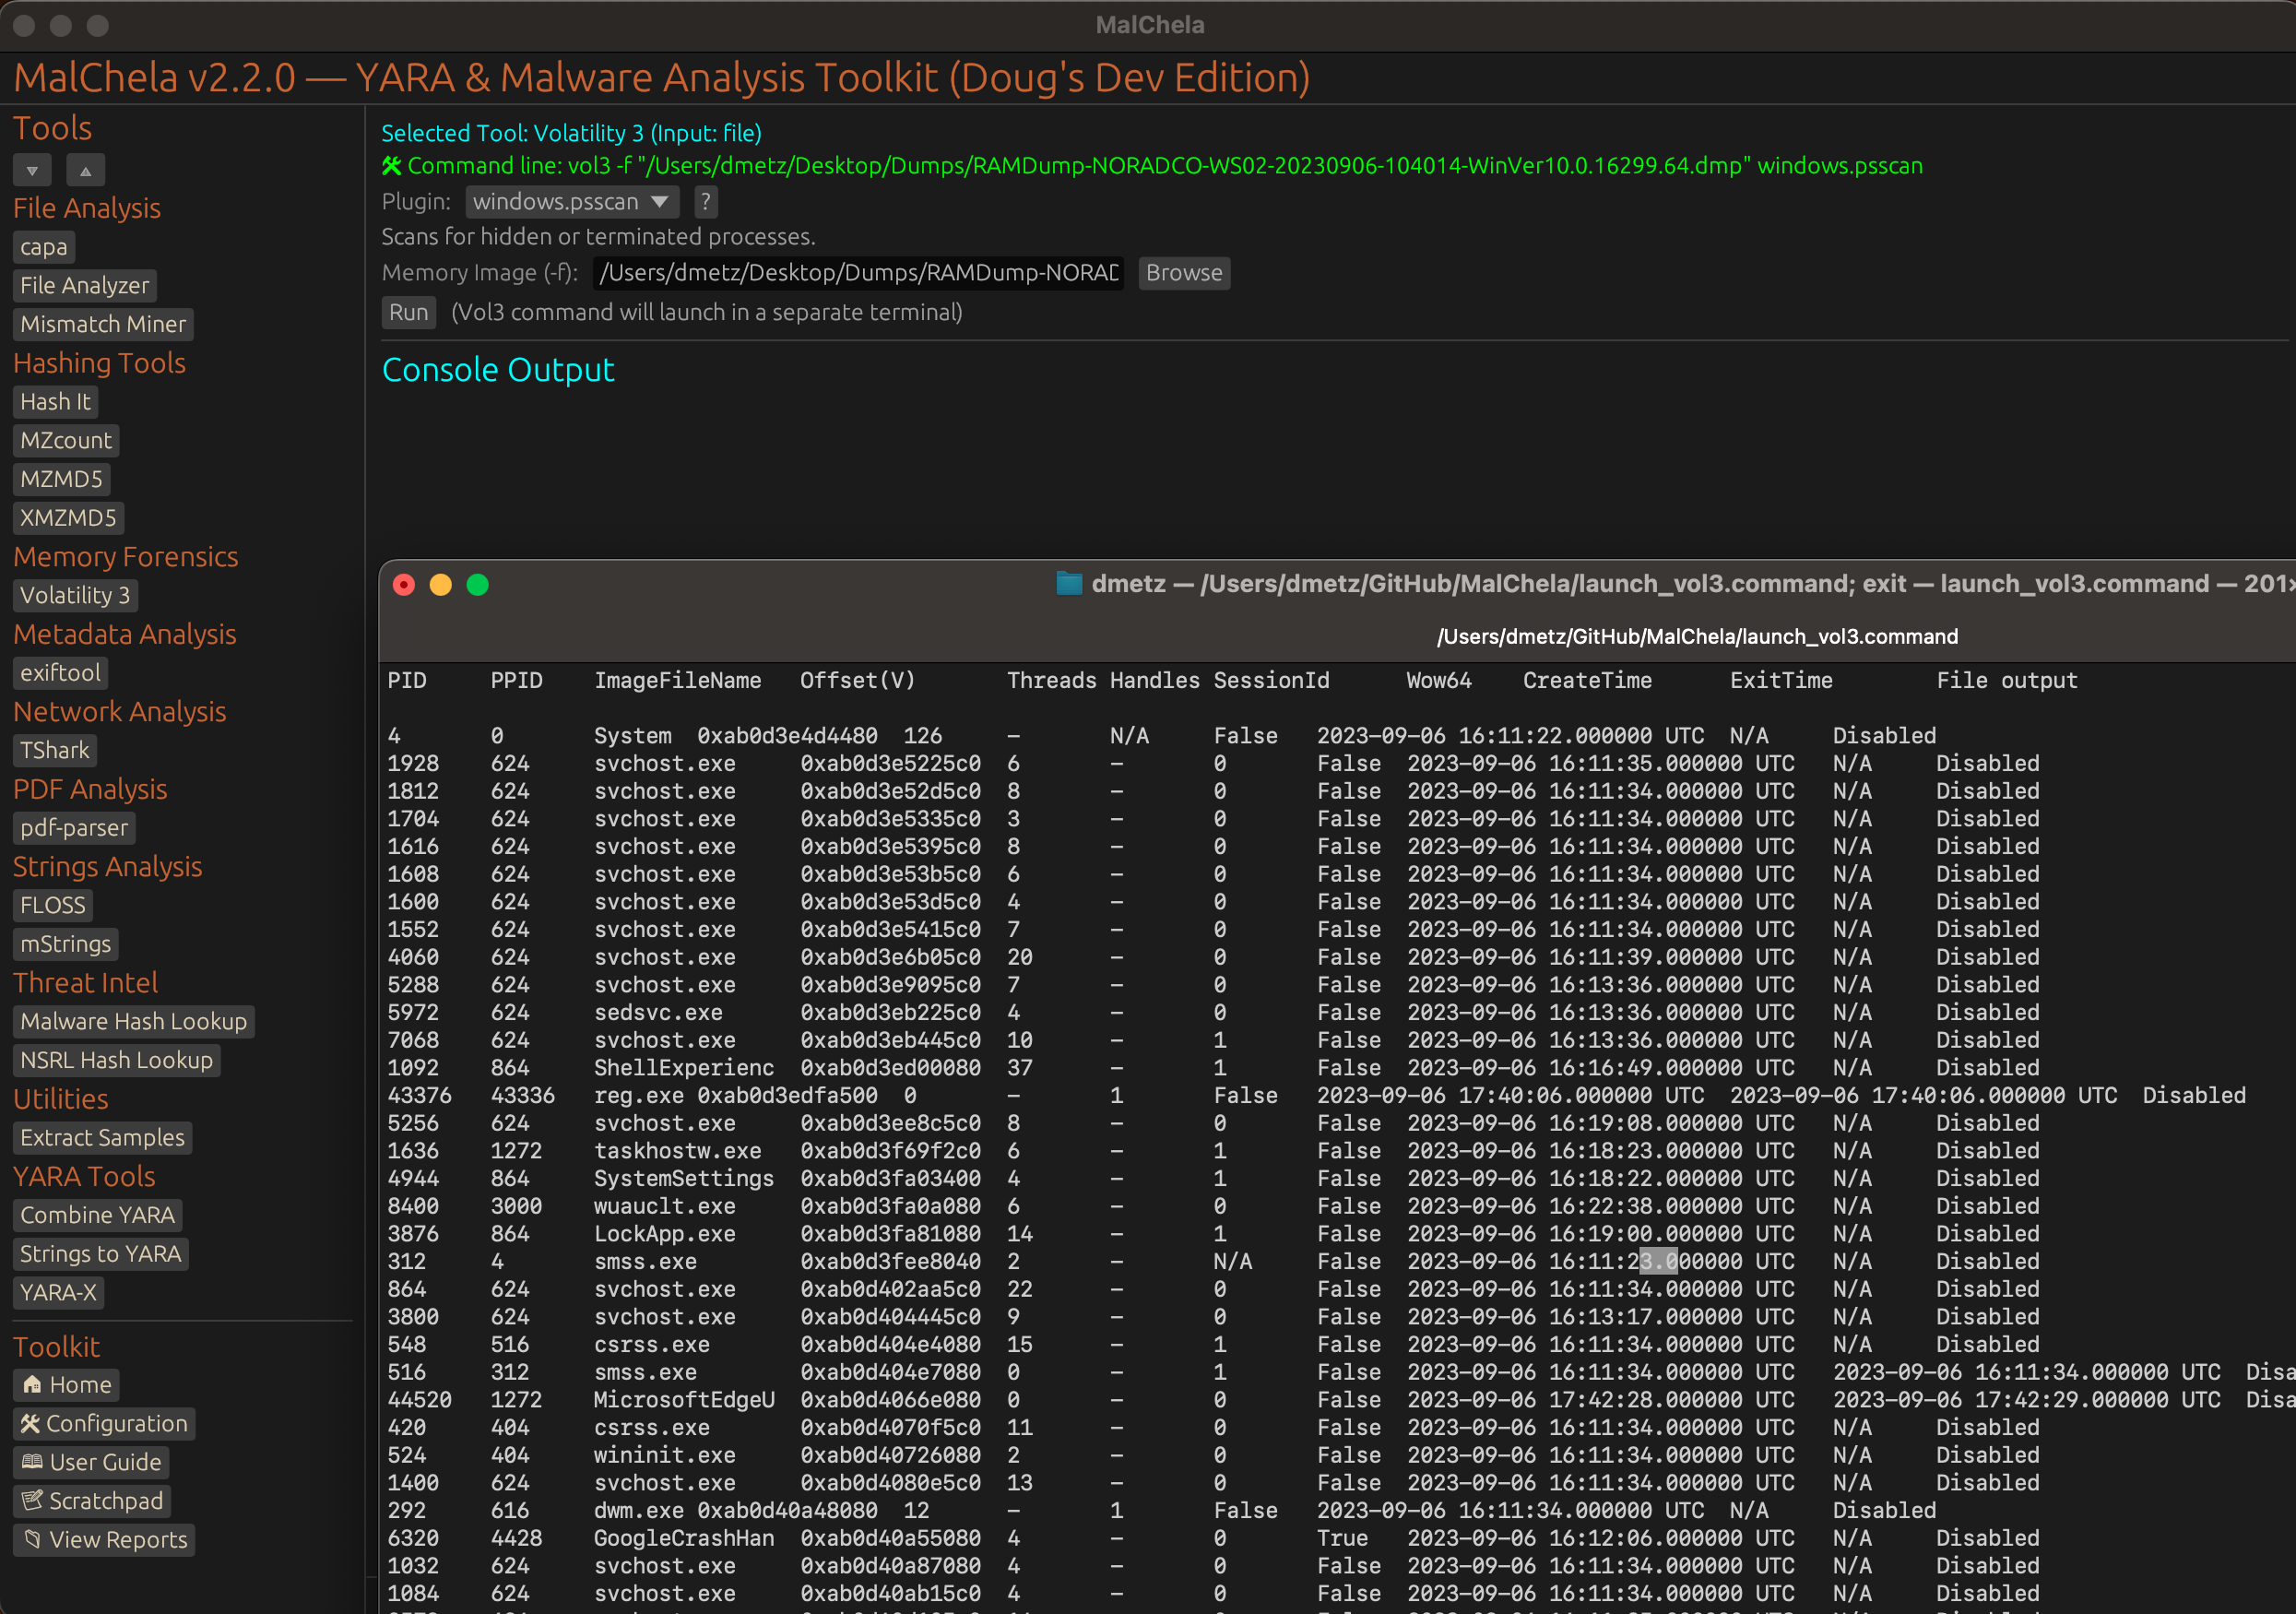Open mStrings tool

(66, 944)
